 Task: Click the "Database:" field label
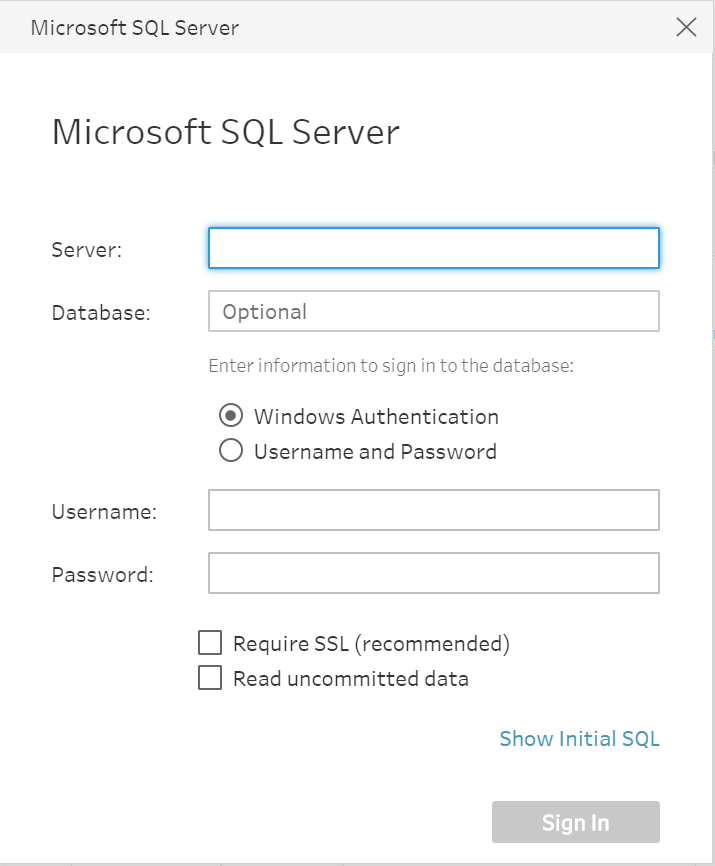(x=101, y=313)
